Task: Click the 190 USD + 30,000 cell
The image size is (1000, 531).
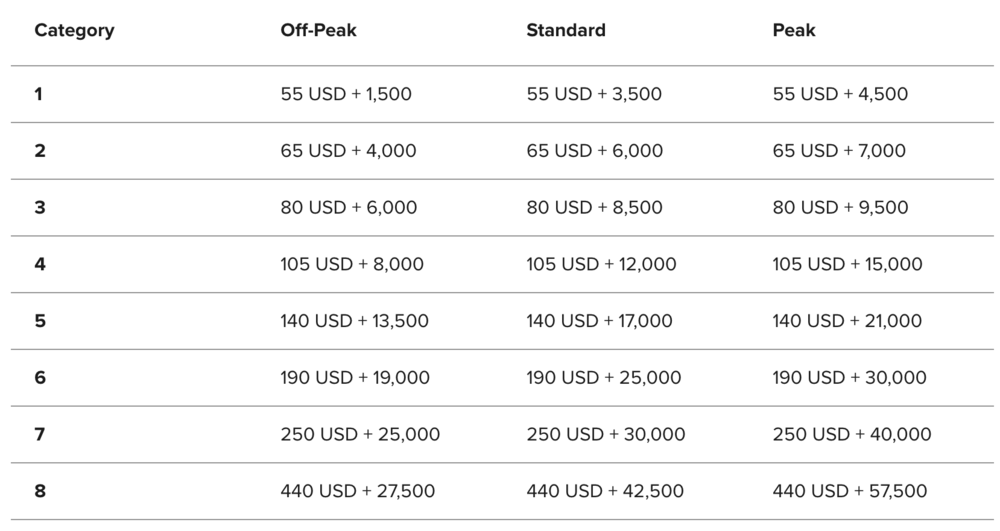Action: tap(849, 378)
